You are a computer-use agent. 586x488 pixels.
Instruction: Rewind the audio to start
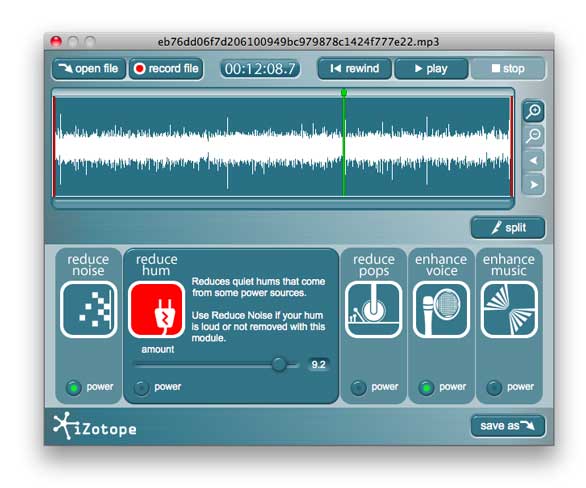click(x=355, y=69)
